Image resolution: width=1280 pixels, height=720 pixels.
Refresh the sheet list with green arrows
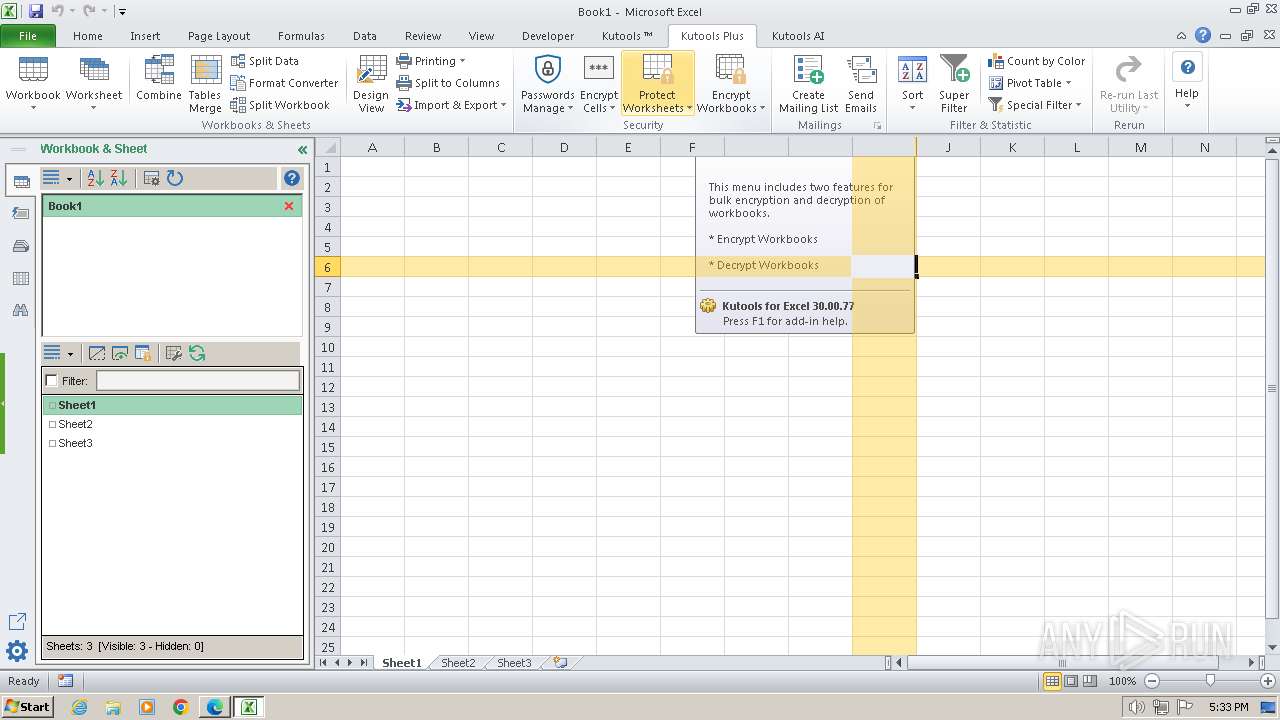pos(197,353)
